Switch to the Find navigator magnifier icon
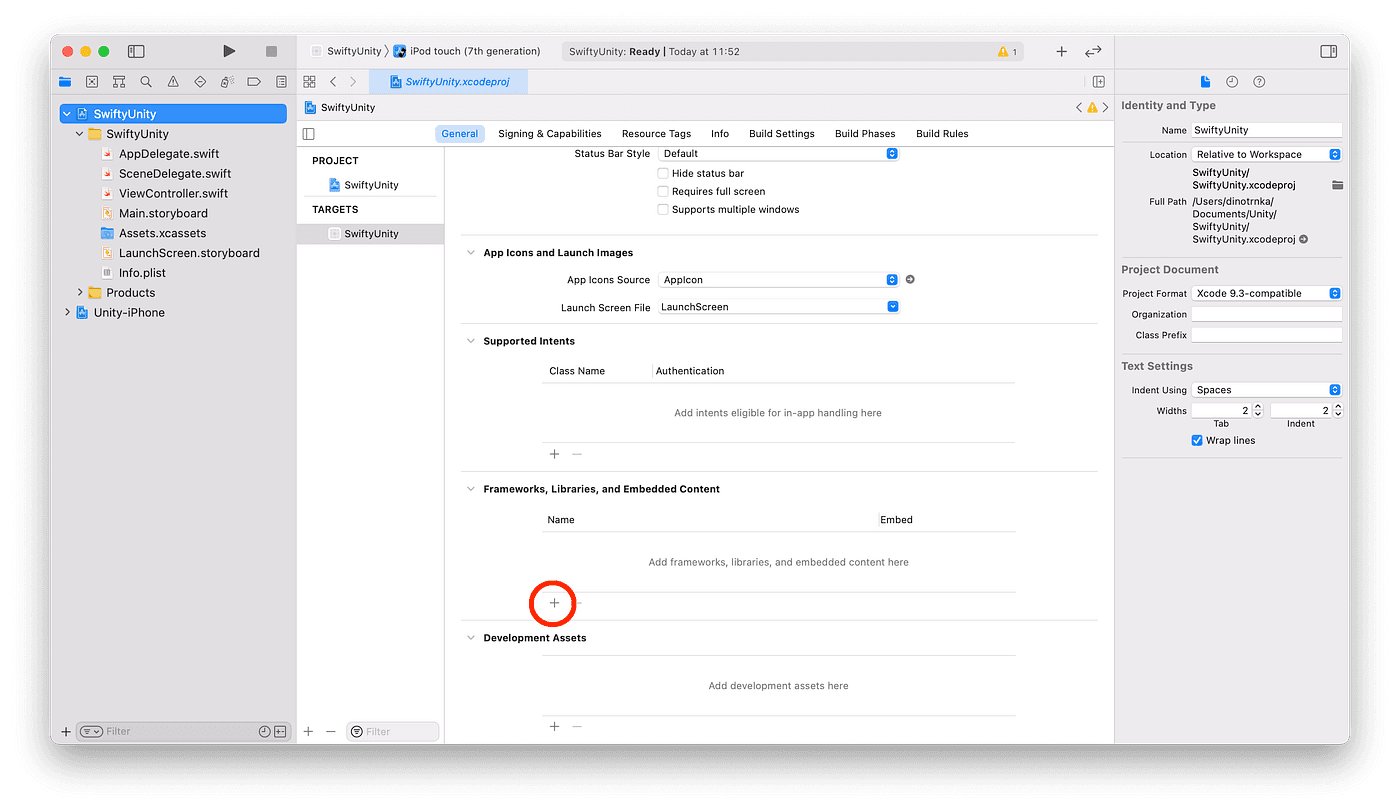The height and width of the screenshot is (811, 1400). [x=146, y=82]
